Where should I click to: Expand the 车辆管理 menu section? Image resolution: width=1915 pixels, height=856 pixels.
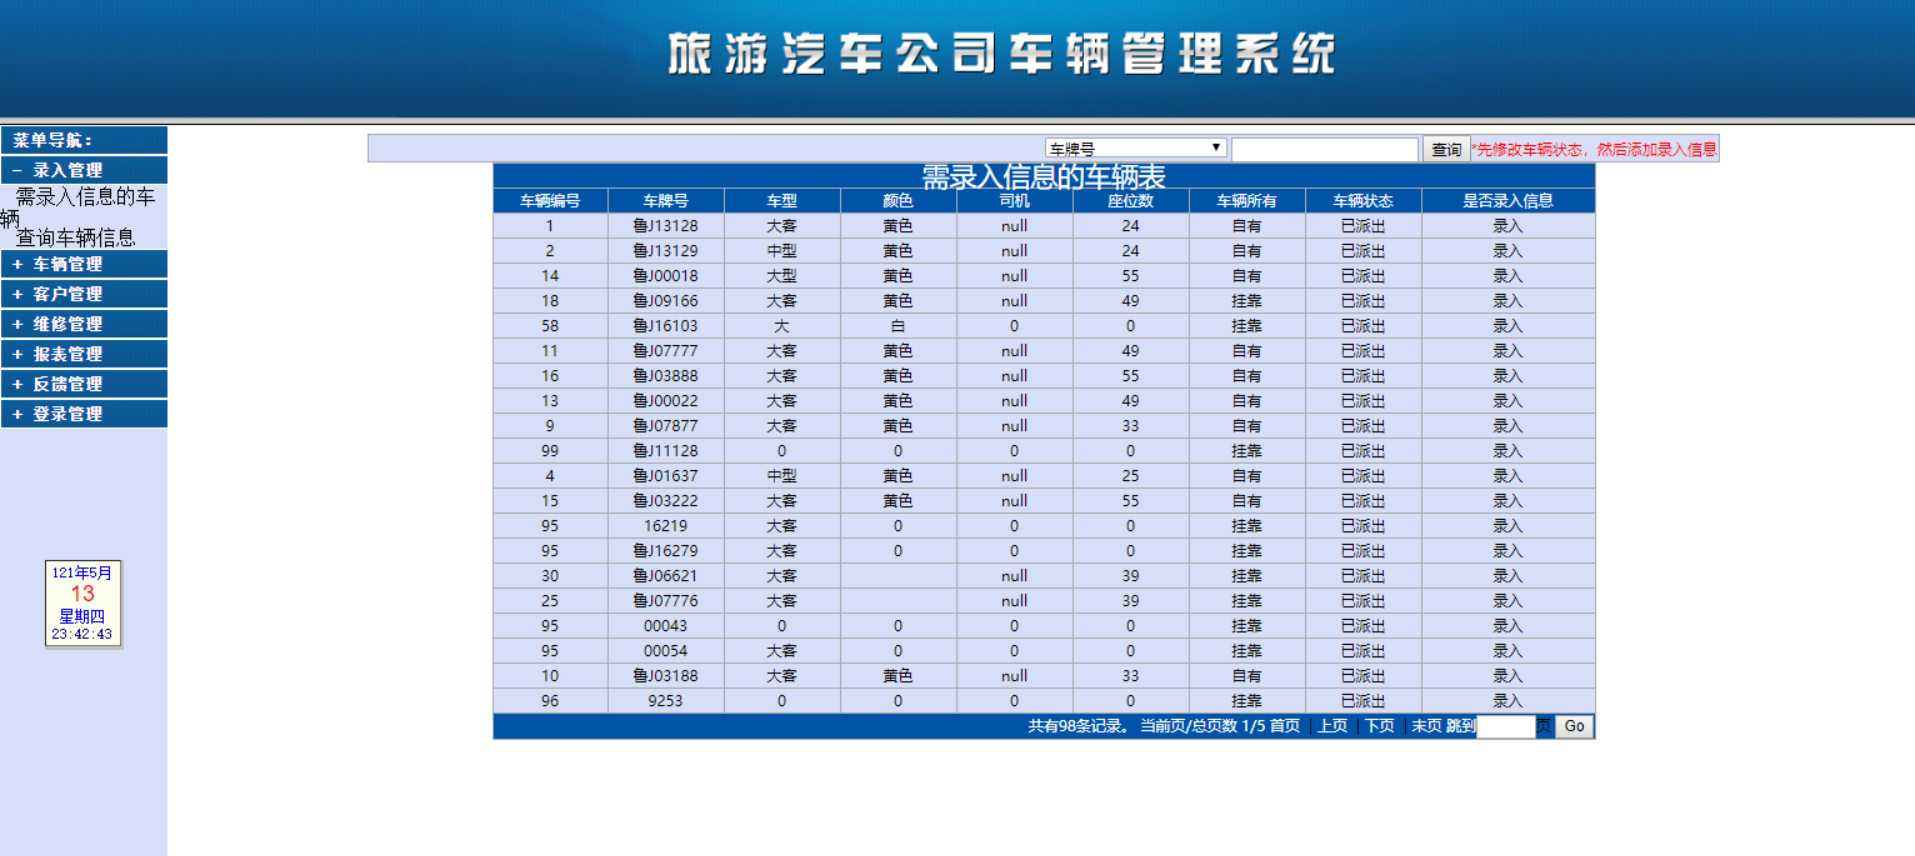coord(84,264)
